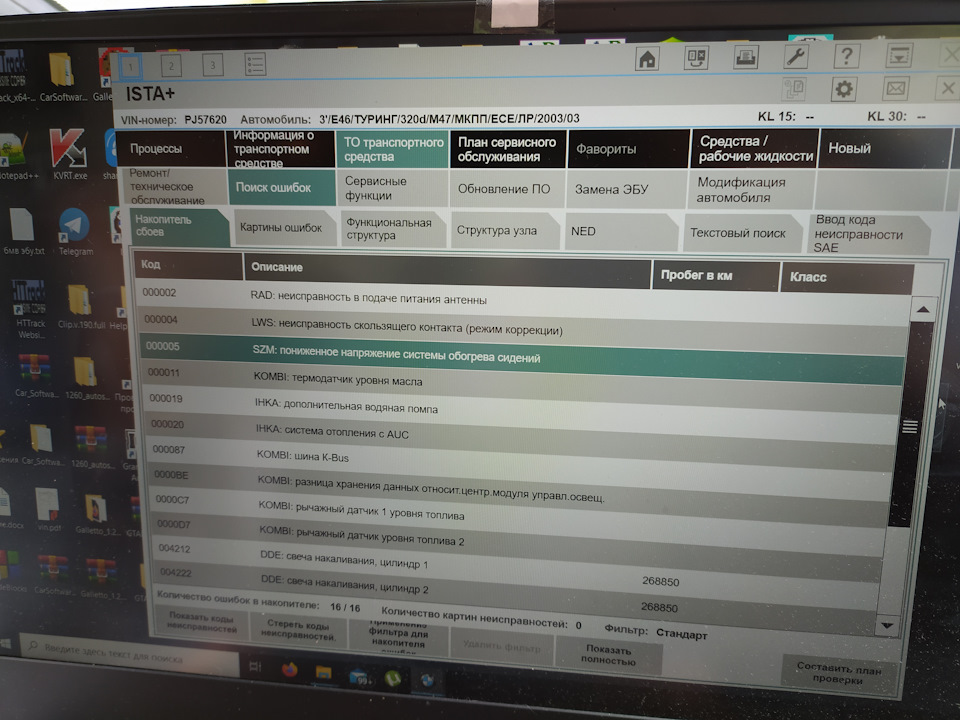
Task: Switch to Накопитель сбоев tab
Action: pyautogui.click(x=178, y=227)
